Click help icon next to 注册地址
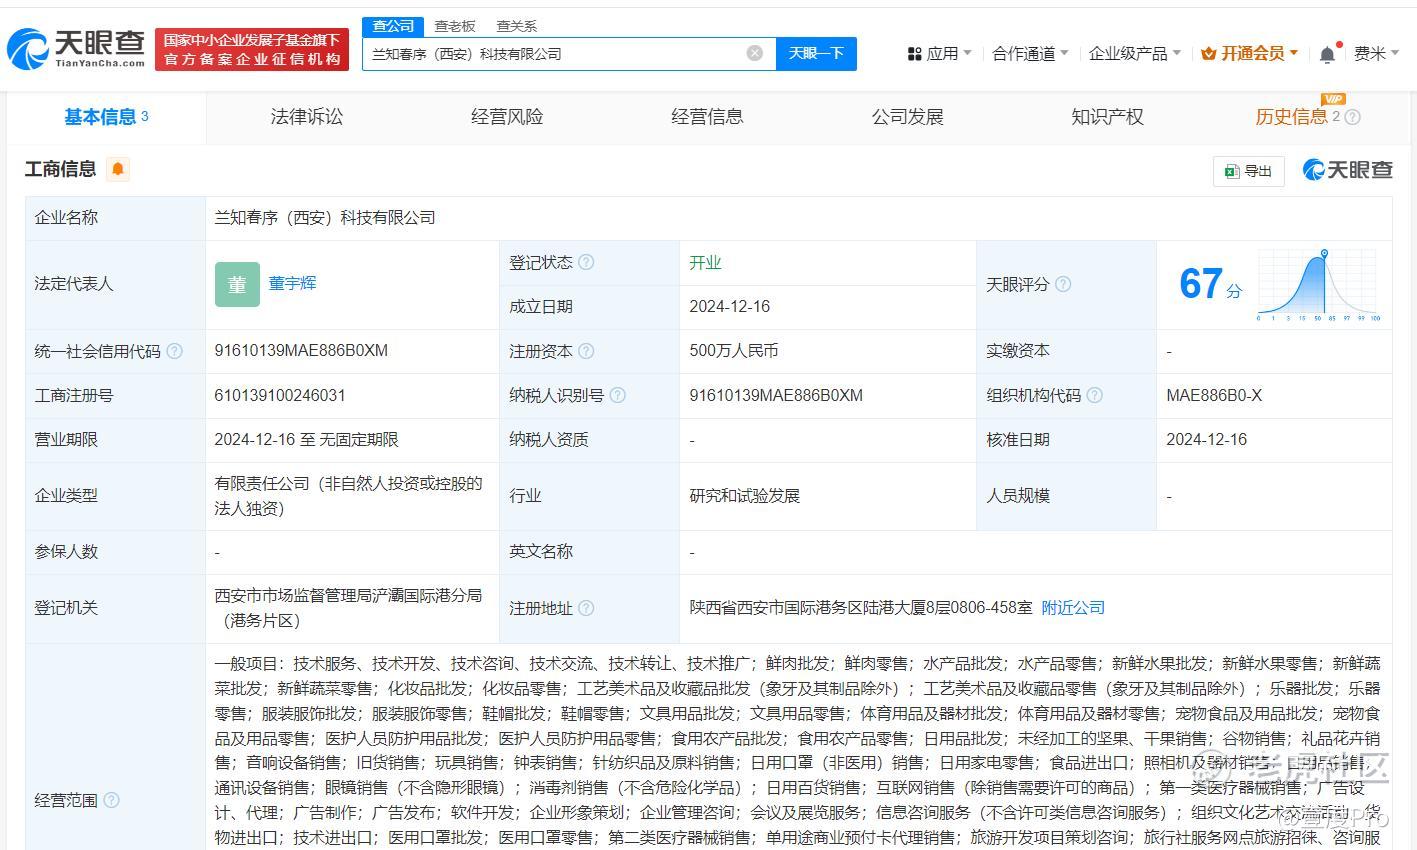The width and height of the screenshot is (1417, 850). tap(586, 607)
